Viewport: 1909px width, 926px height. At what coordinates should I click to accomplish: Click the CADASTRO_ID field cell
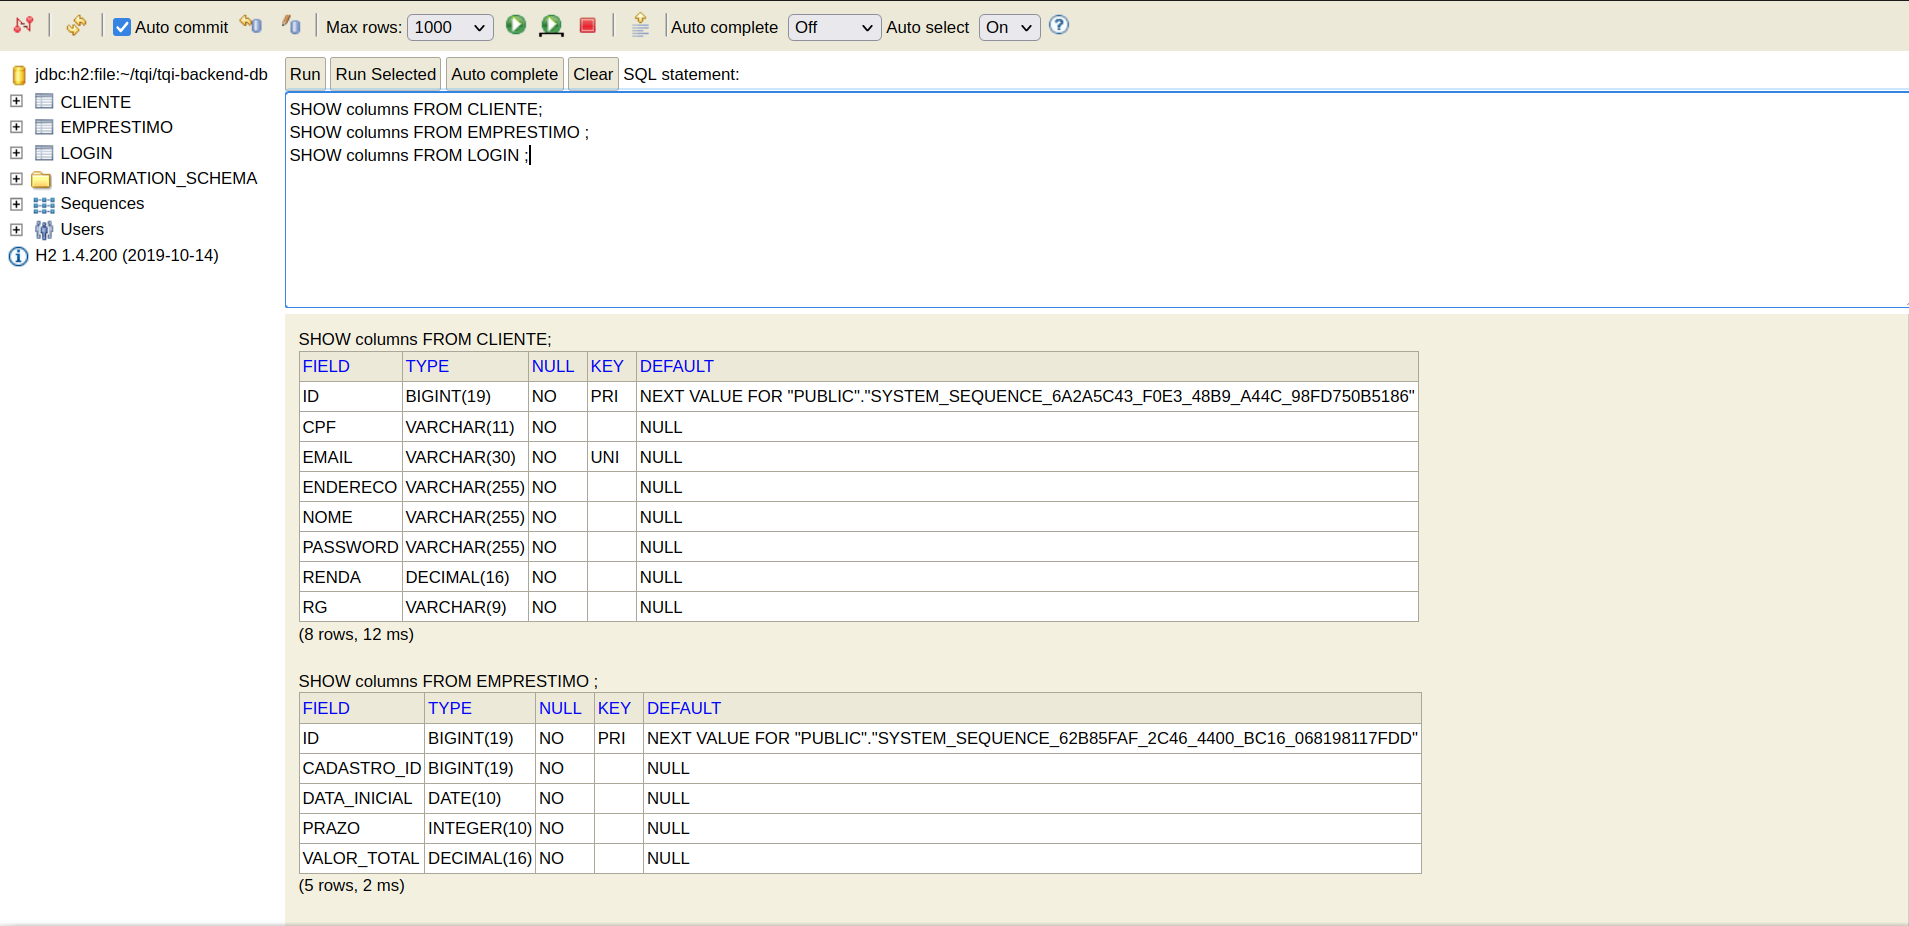click(362, 768)
